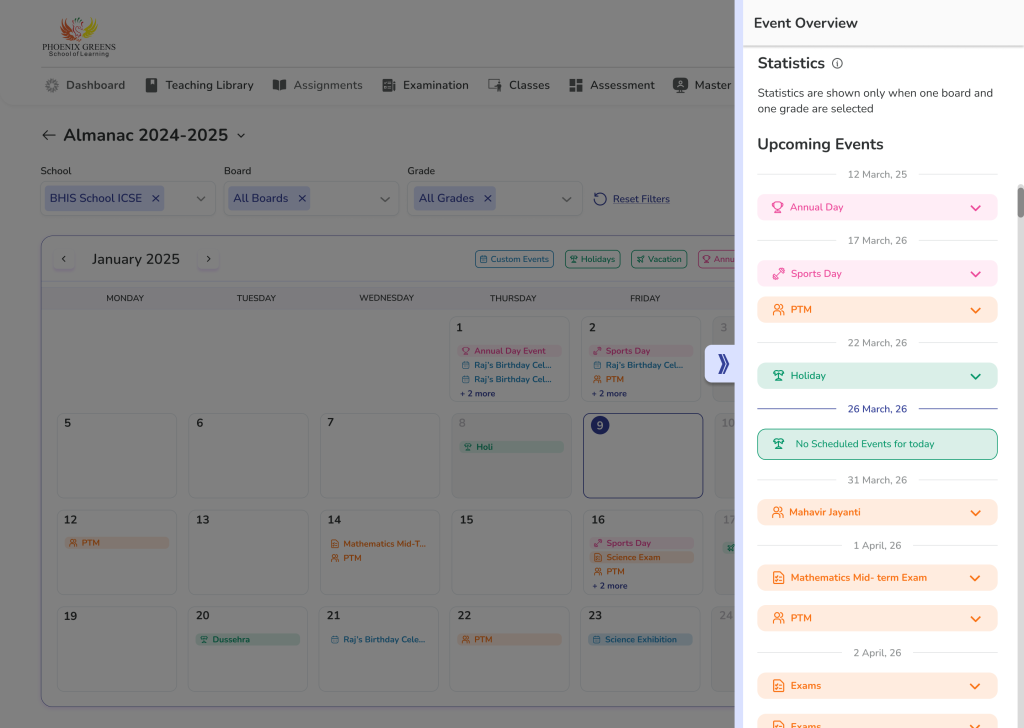Screen dimensions: 1024x728
Task: Toggle the Holidays legend filter
Action: pos(592,259)
